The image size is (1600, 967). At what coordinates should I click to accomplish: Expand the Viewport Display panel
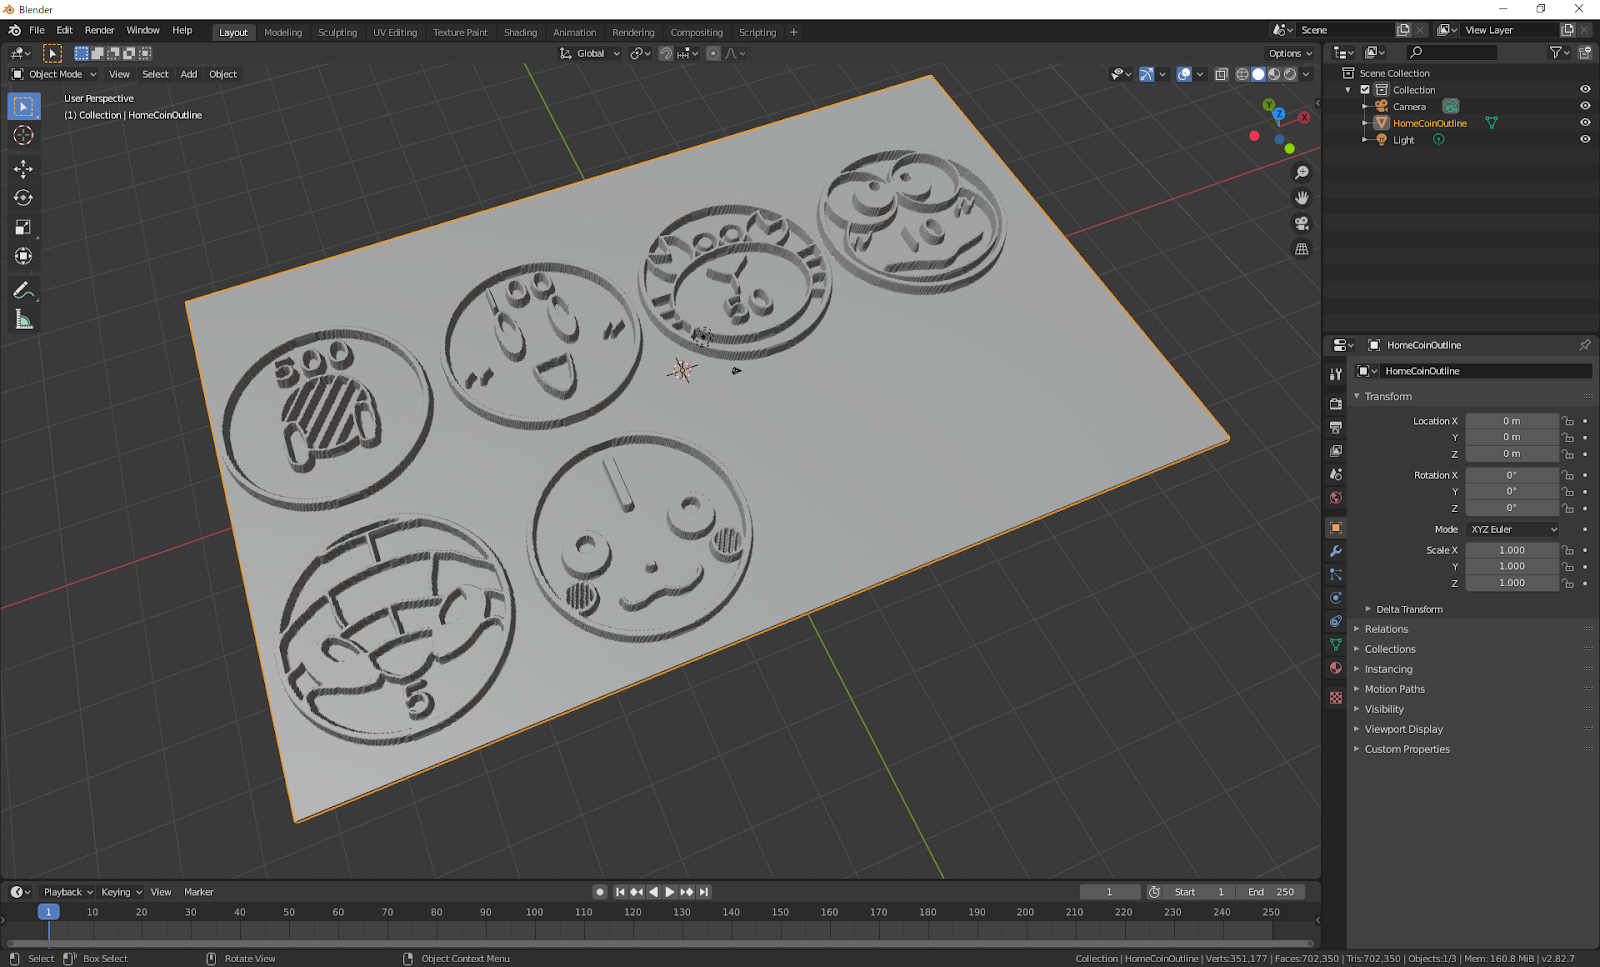[1403, 729]
